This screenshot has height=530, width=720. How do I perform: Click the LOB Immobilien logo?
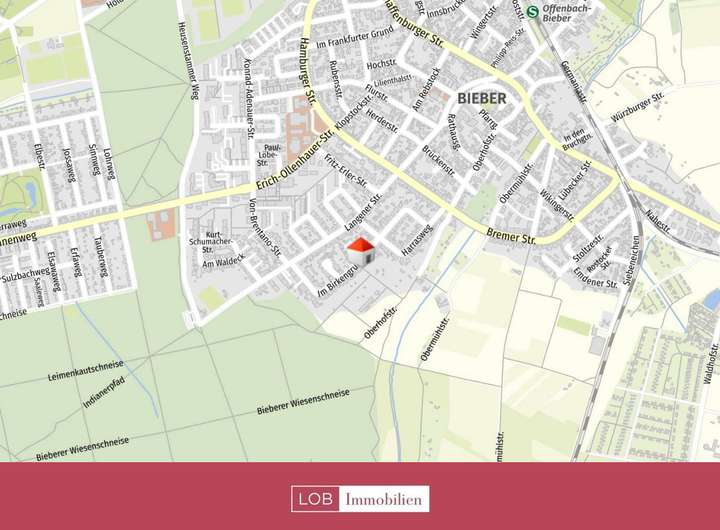click(360, 499)
